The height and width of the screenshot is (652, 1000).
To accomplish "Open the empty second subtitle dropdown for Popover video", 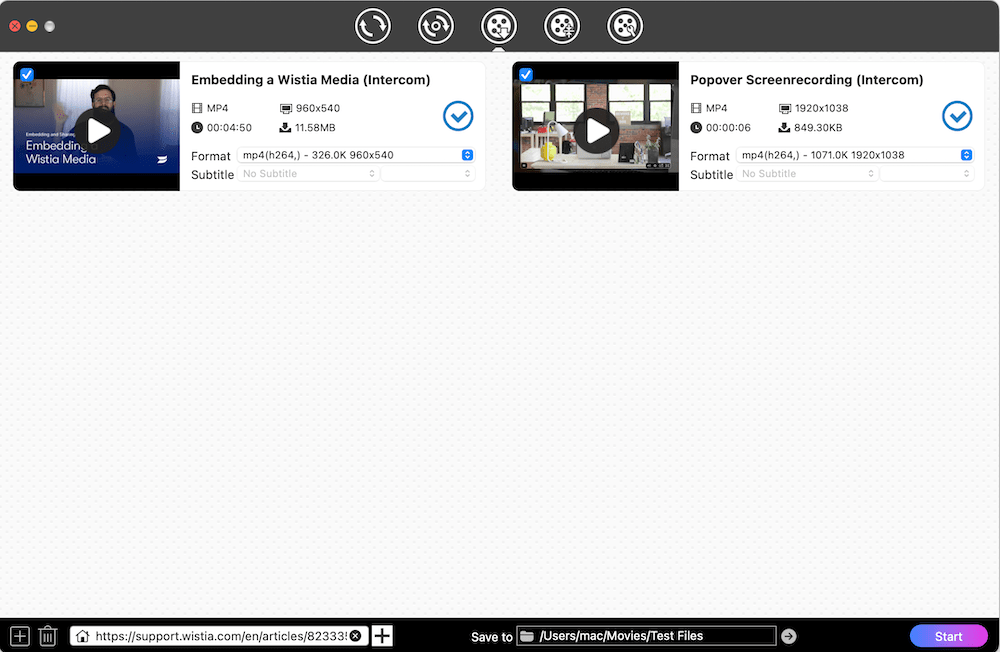I will [927, 174].
